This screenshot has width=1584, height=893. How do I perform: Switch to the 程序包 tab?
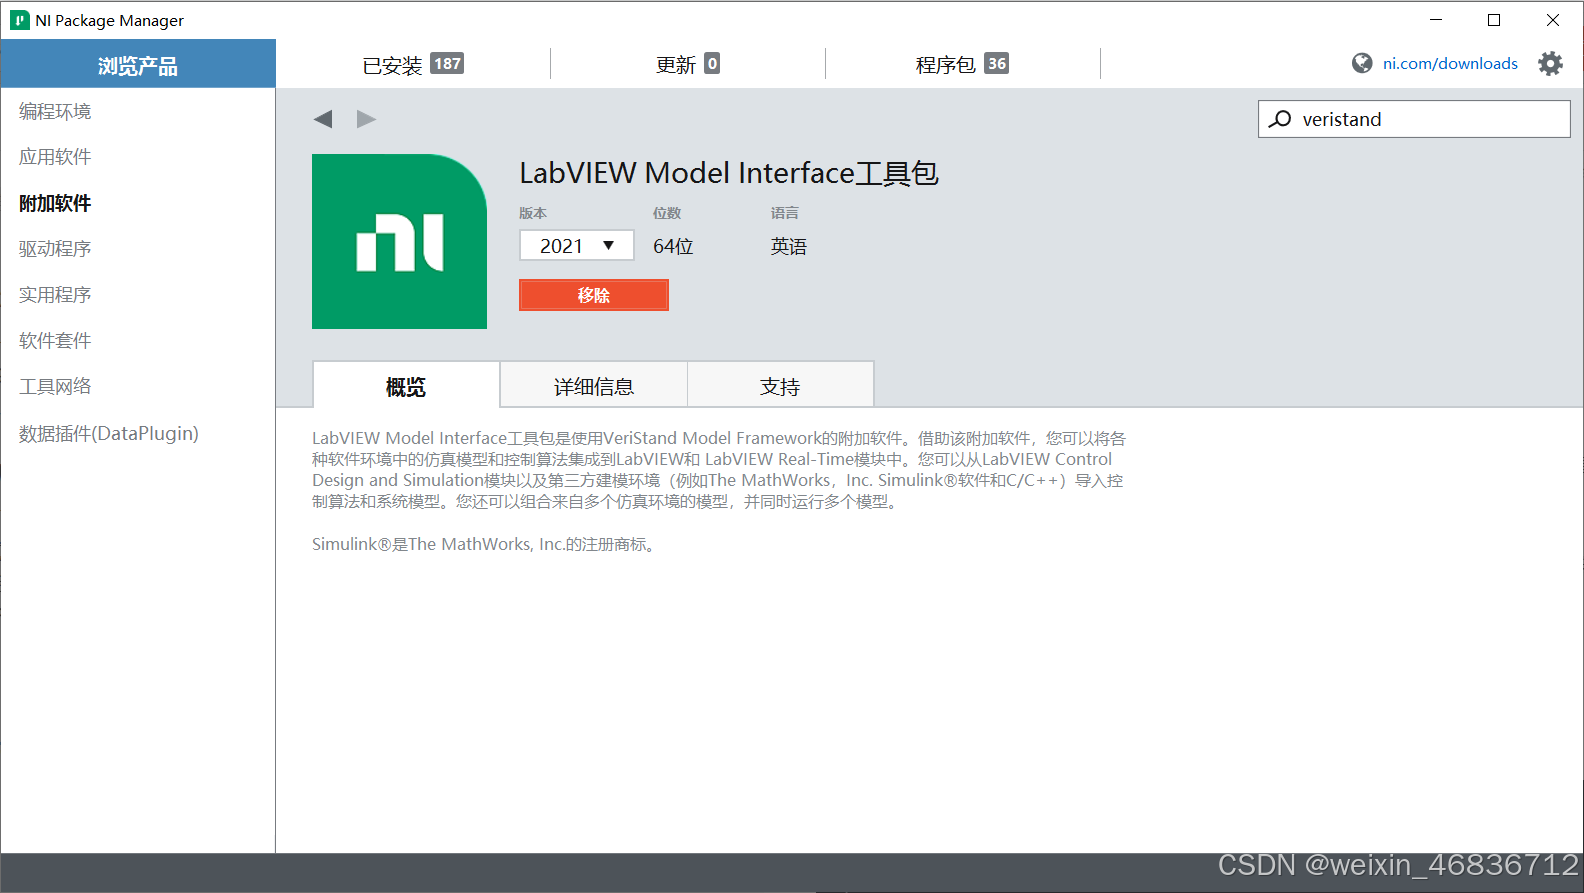click(962, 65)
